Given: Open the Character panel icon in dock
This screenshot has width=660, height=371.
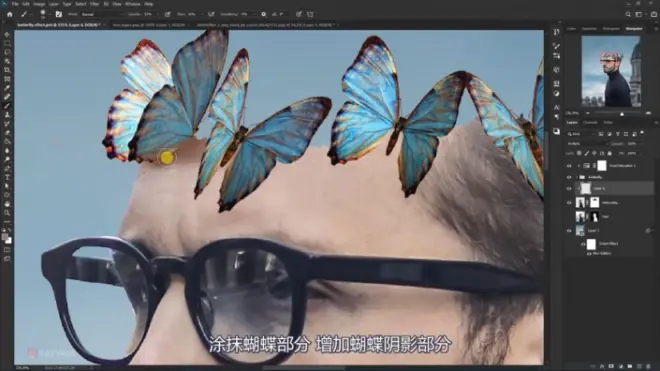Looking at the screenshot, I should (556, 107).
